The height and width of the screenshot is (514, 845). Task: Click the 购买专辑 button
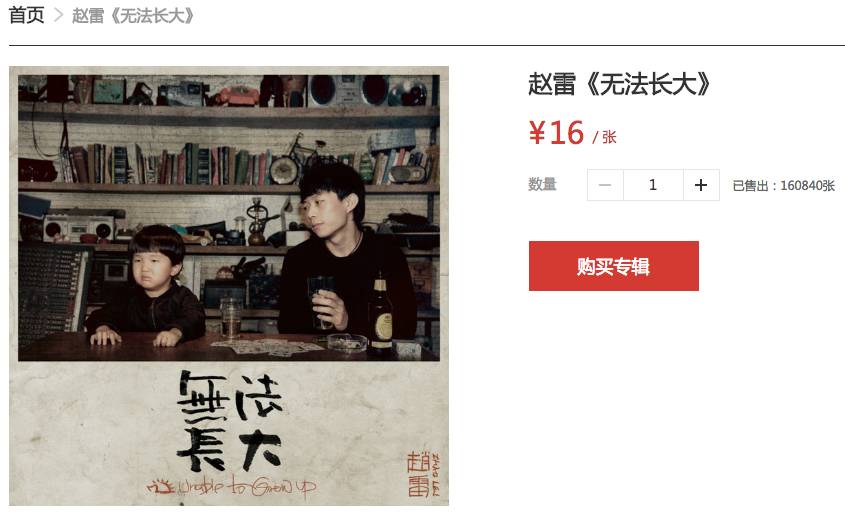tap(614, 266)
